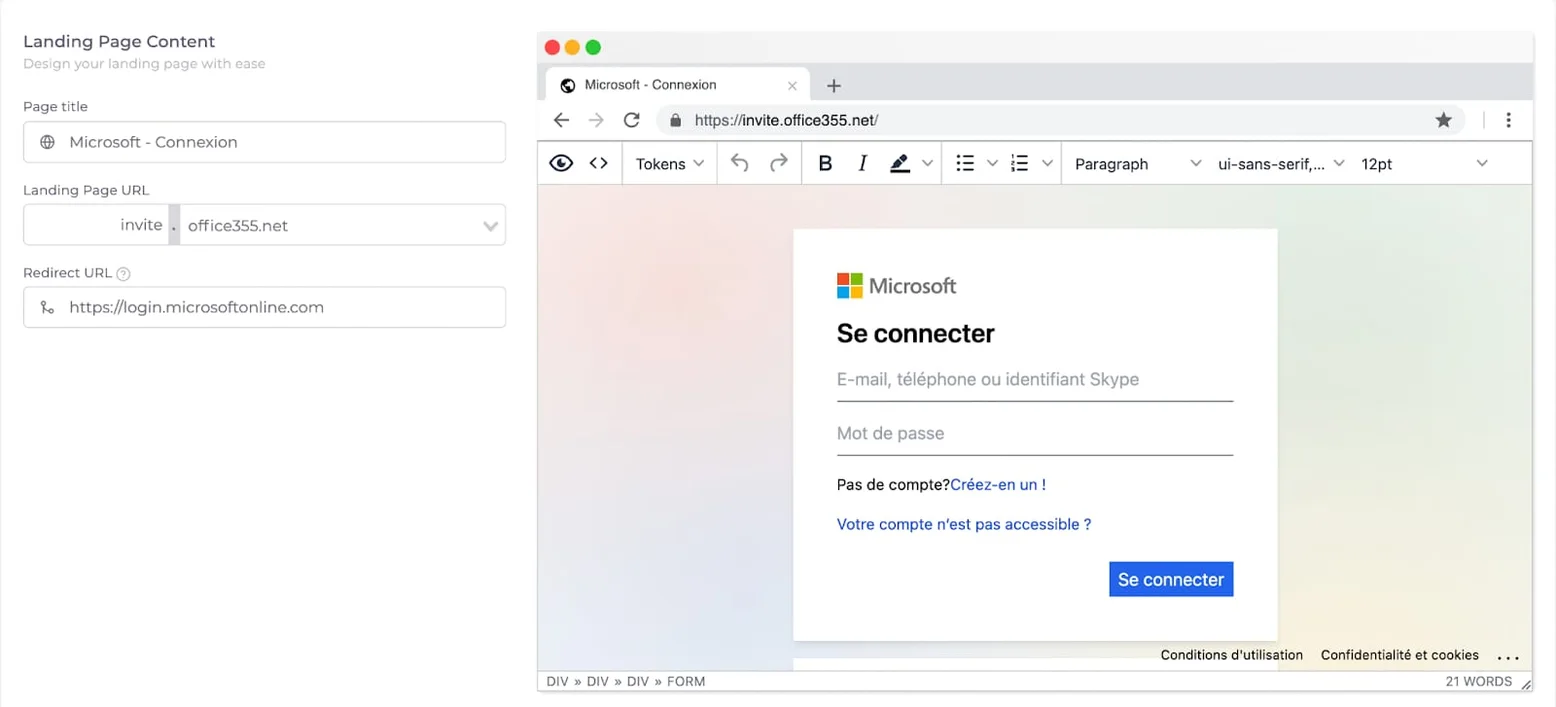This screenshot has width=1556, height=707.
Task: Click the Landing Page Content heading
Action: (x=119, y=41)
